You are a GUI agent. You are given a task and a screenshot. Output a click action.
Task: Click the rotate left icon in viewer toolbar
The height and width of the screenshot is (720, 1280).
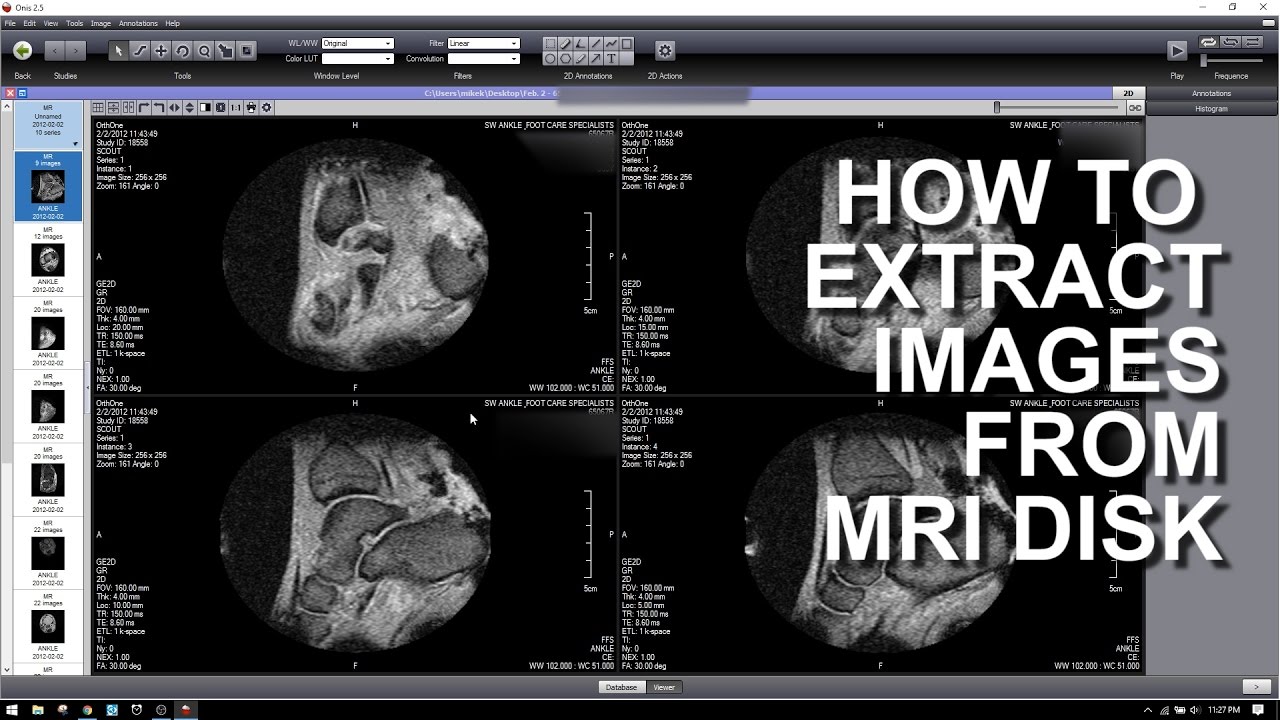click(159, 107)
